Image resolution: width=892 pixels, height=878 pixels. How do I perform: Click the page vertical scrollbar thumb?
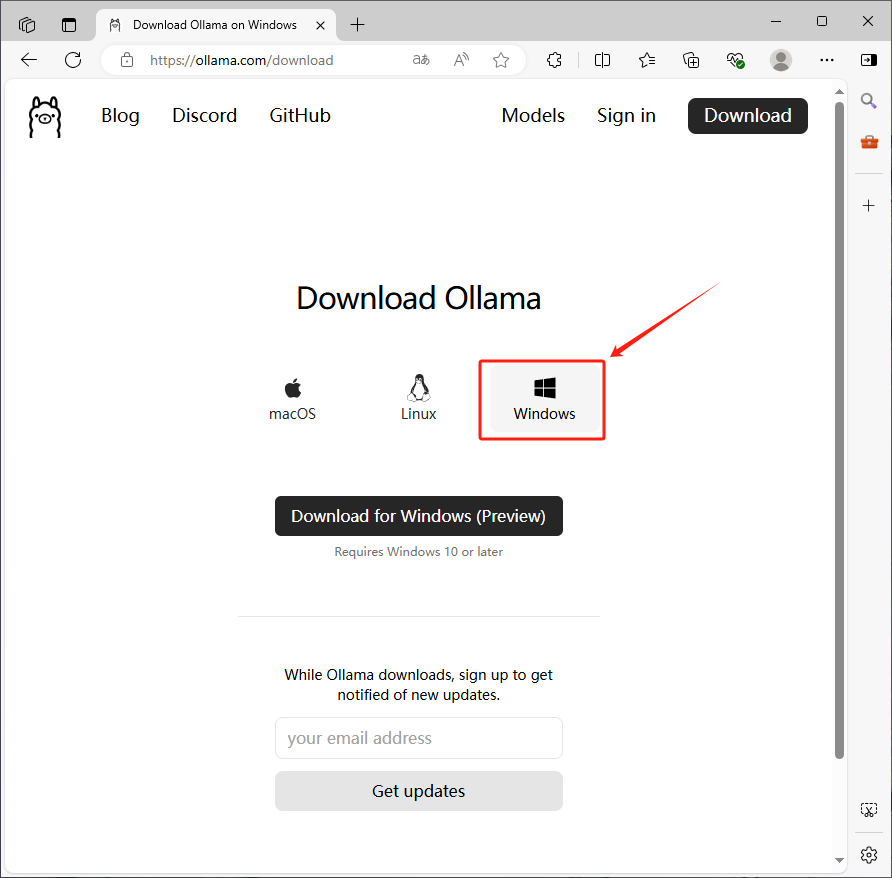click(839, 430)
